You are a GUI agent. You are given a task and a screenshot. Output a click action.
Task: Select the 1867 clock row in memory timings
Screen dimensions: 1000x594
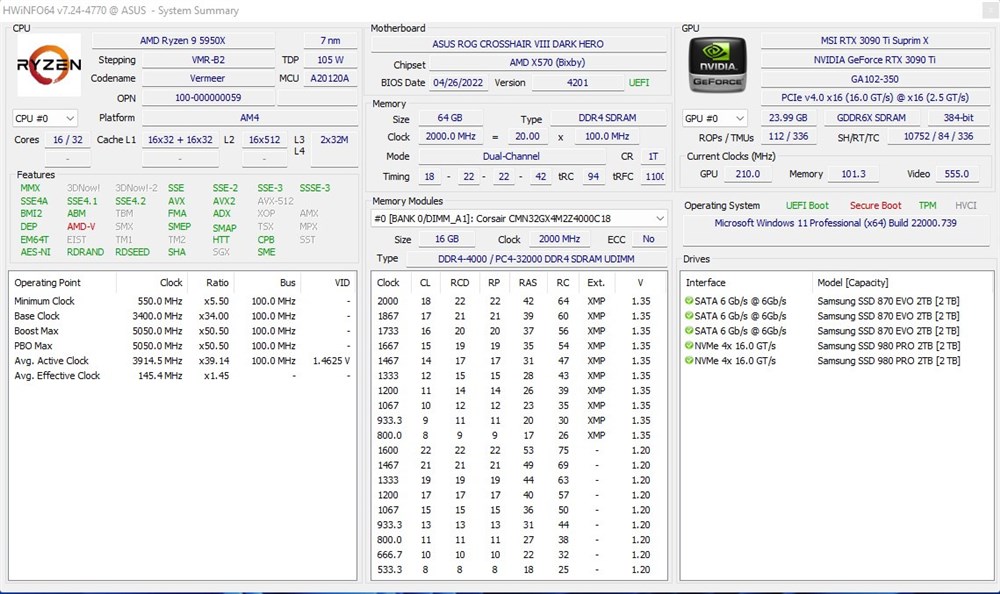click(518, 316)
